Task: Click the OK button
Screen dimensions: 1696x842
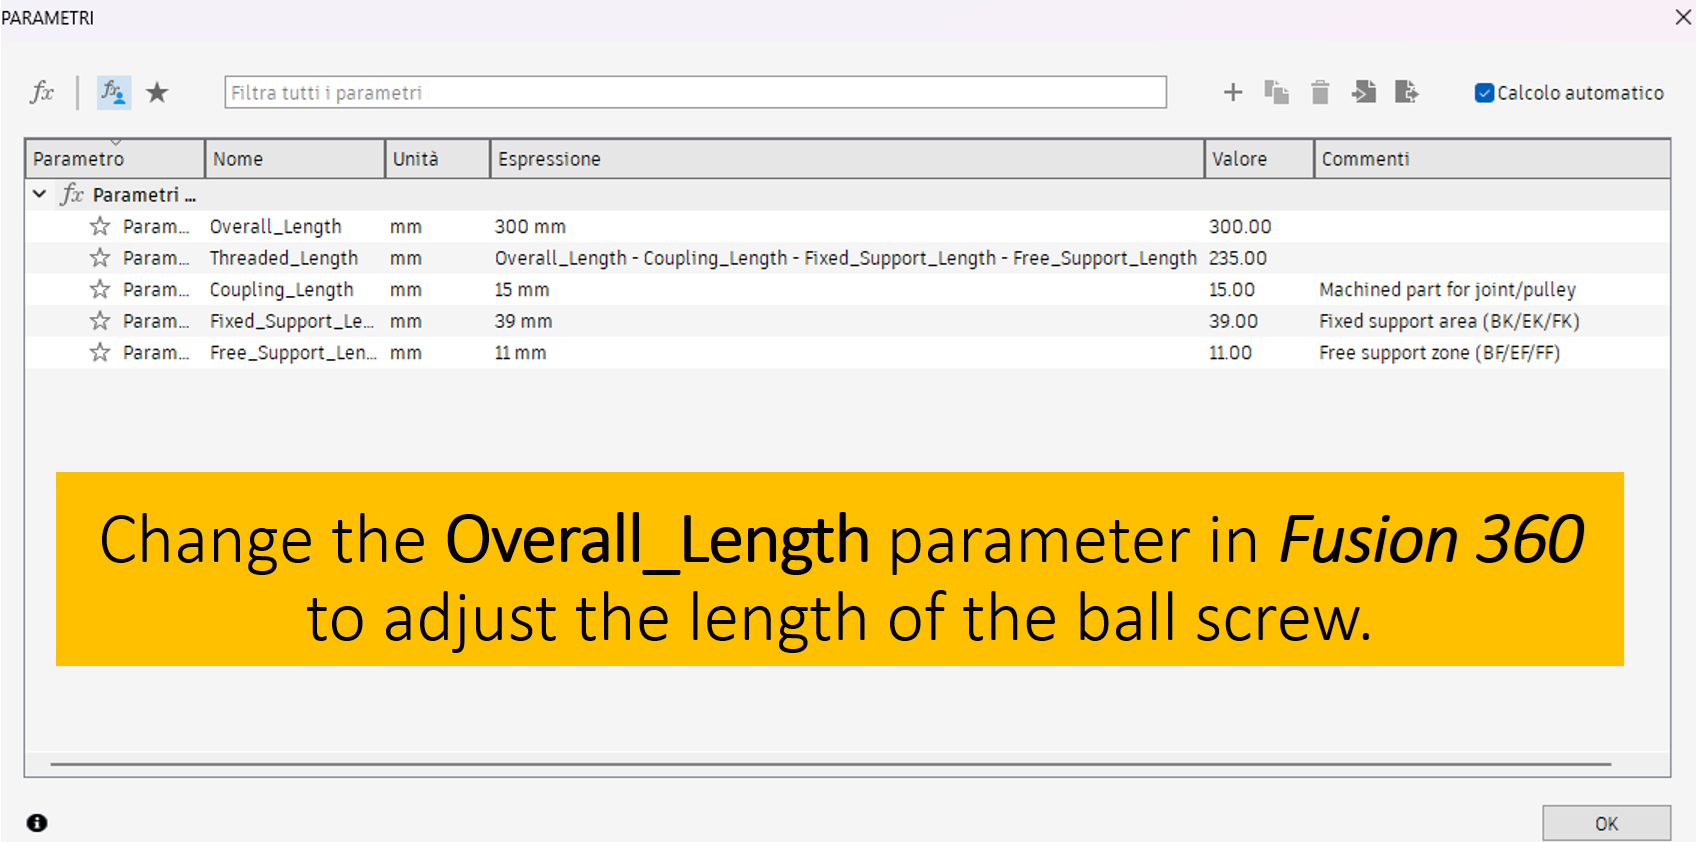Action: click(1606, 823)
